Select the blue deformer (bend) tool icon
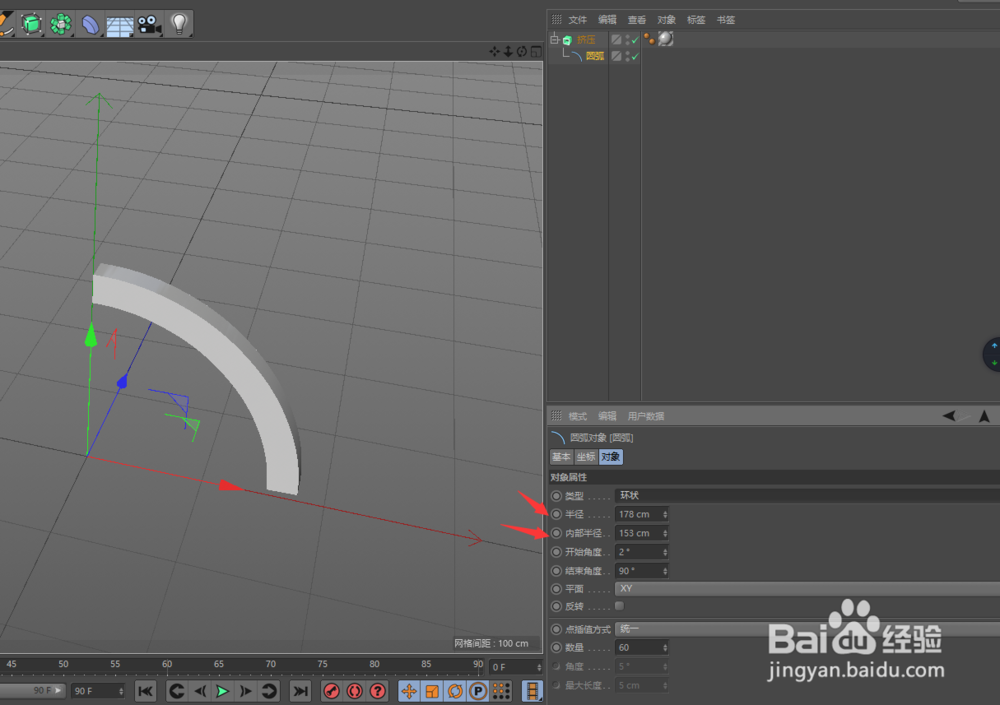 [90, 24]
